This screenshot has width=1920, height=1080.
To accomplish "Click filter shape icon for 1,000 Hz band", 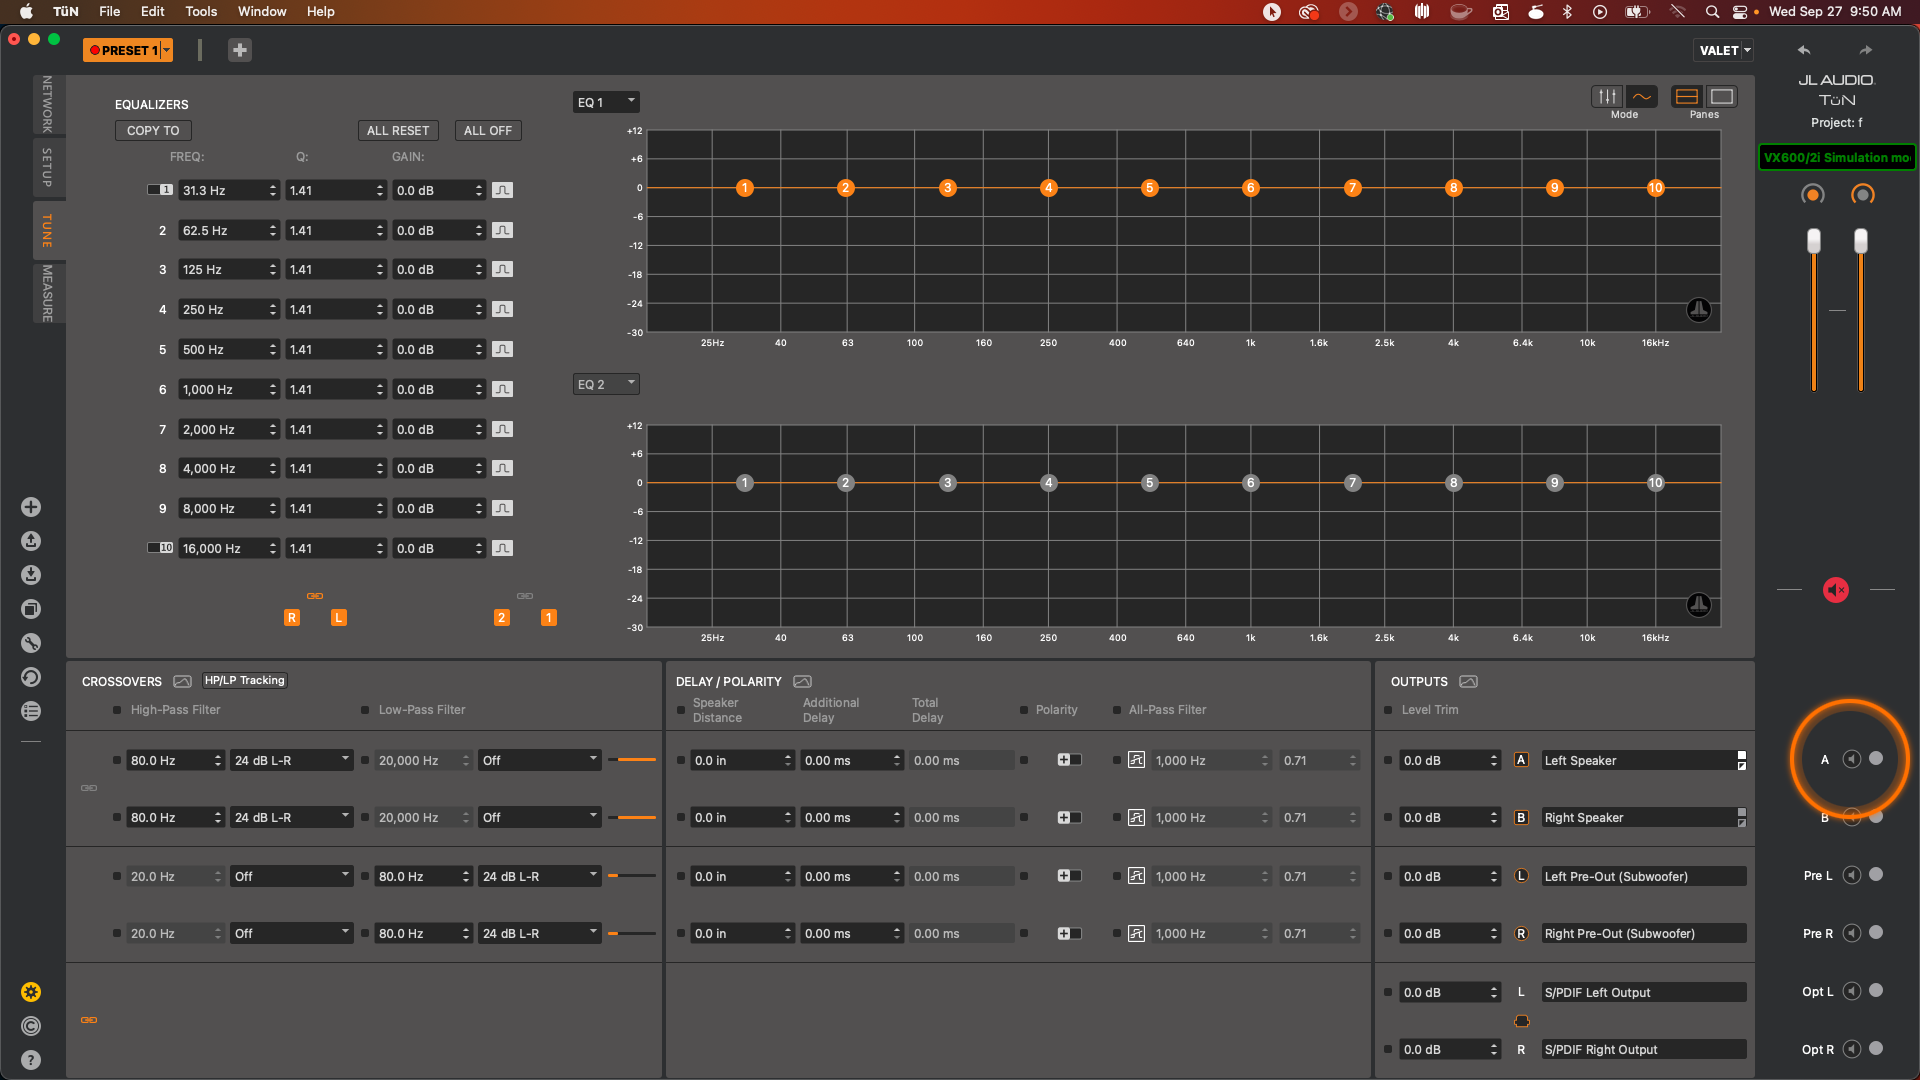I will click(503, 389).
